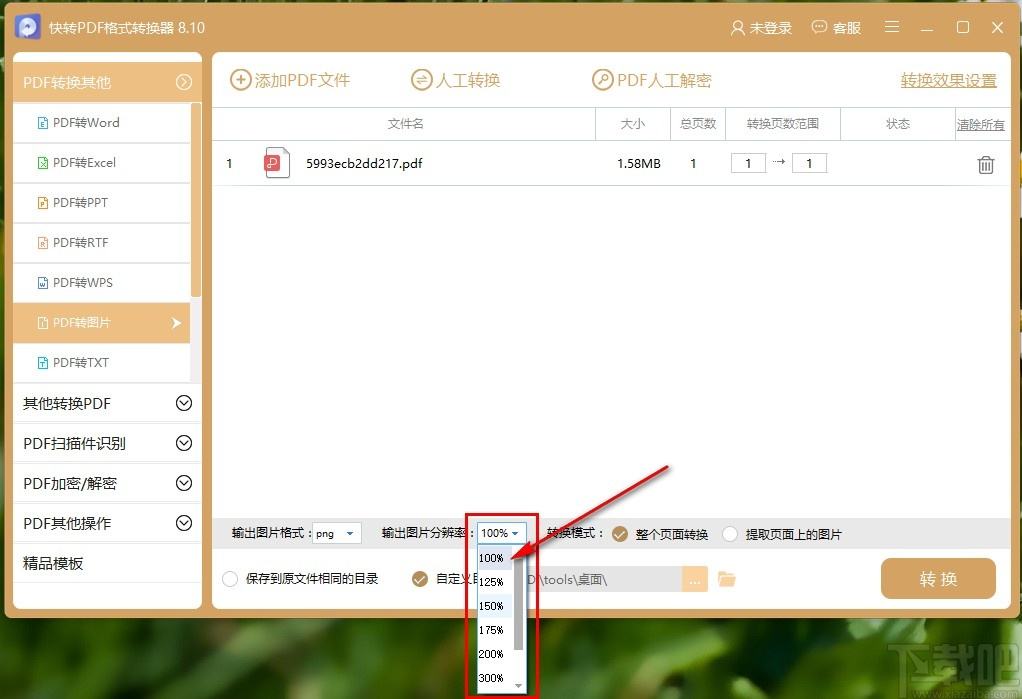The width and height of the screenshot is (1022, 699).
Task: Uncheck the 自定义目录 checkbox
Action: pos(419,578)
